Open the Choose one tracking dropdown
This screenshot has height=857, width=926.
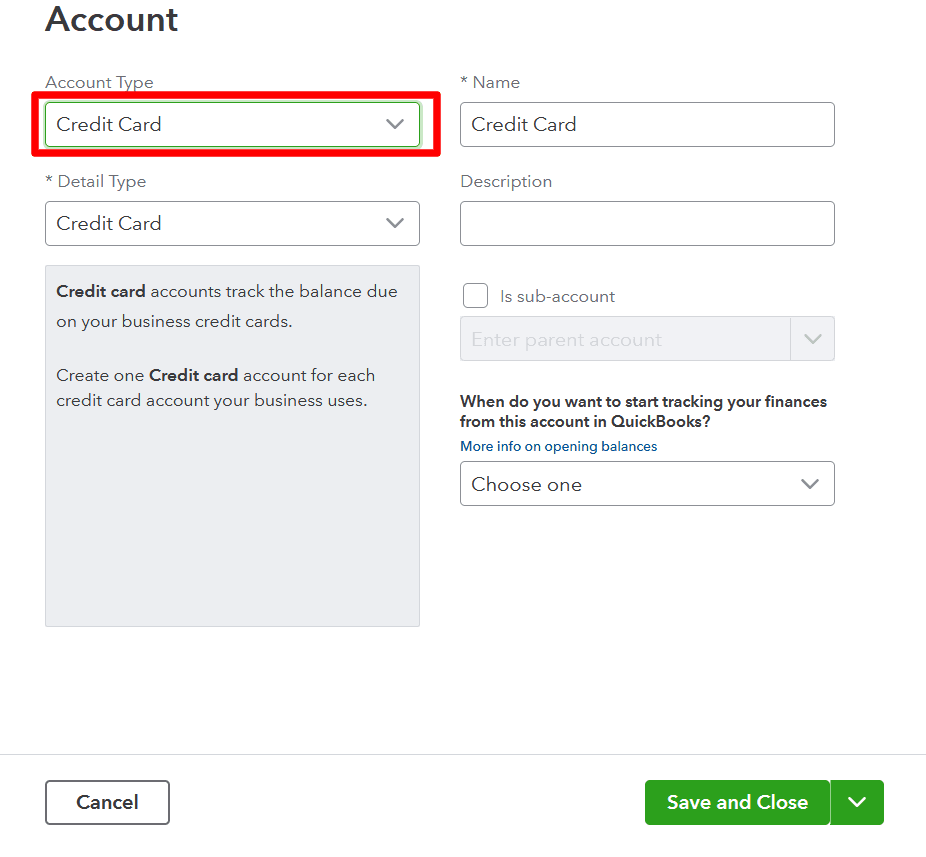click(x=647, y=484)
